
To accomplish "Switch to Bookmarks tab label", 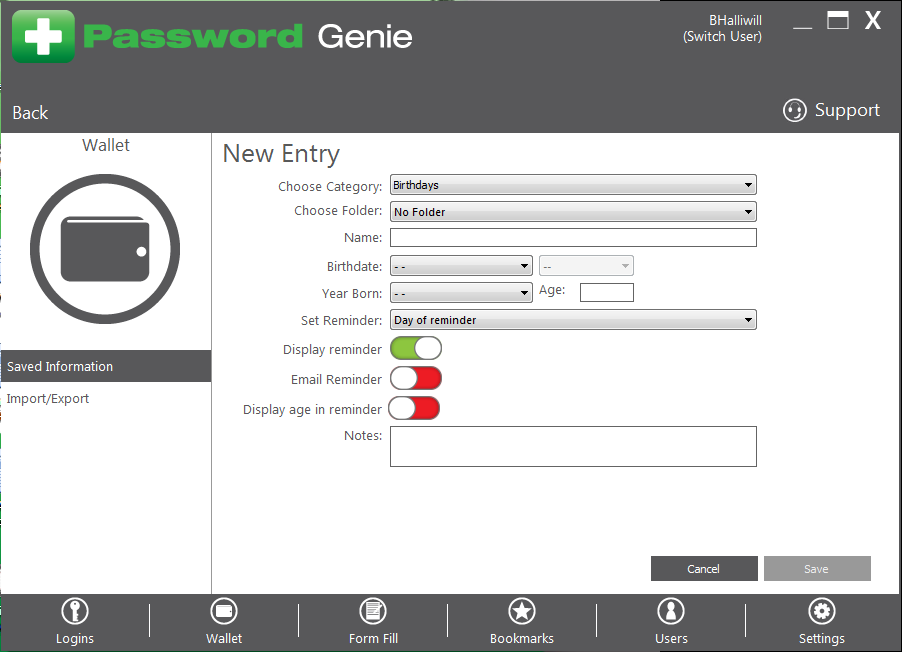I will [x=522, y=638].
